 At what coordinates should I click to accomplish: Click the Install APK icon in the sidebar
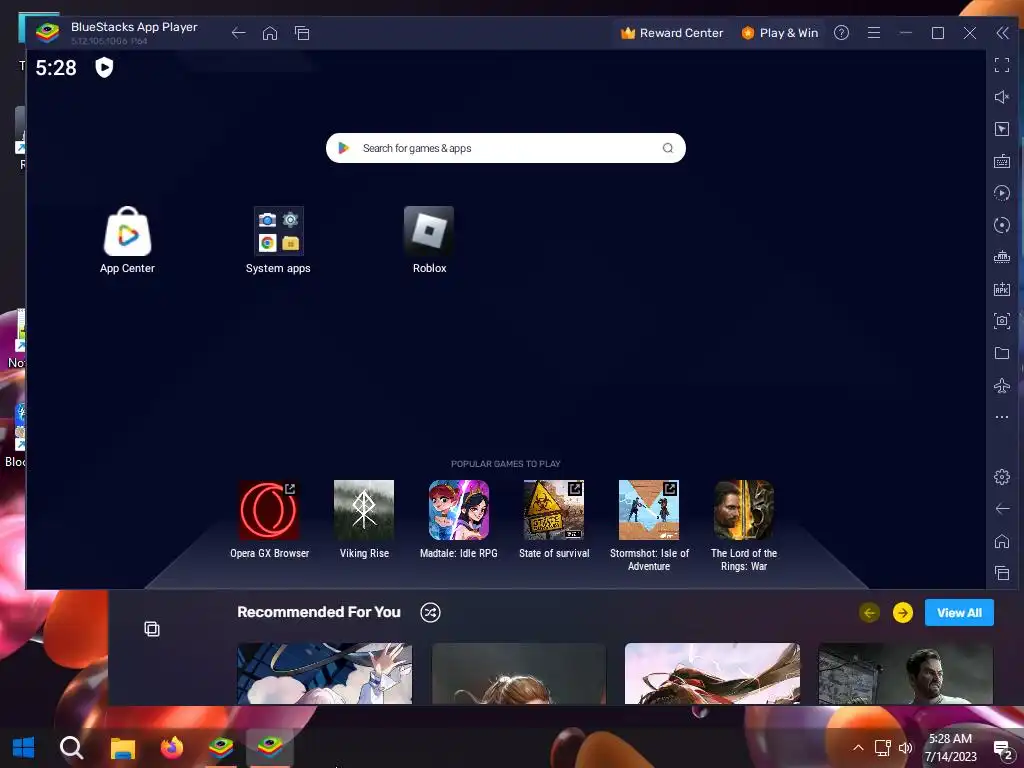[x=1002, y=289]
